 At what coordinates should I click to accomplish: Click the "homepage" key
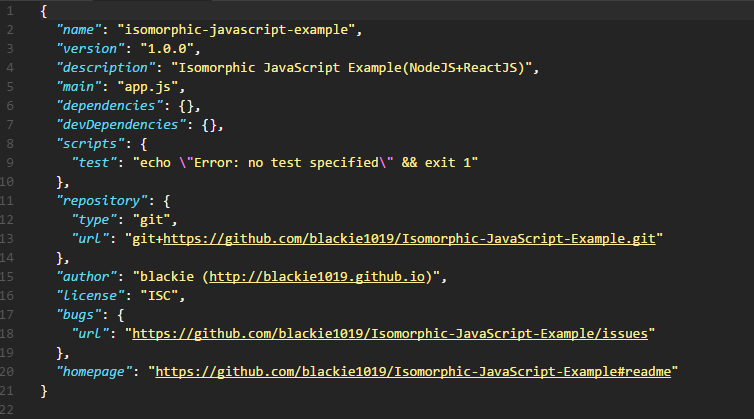97,371
